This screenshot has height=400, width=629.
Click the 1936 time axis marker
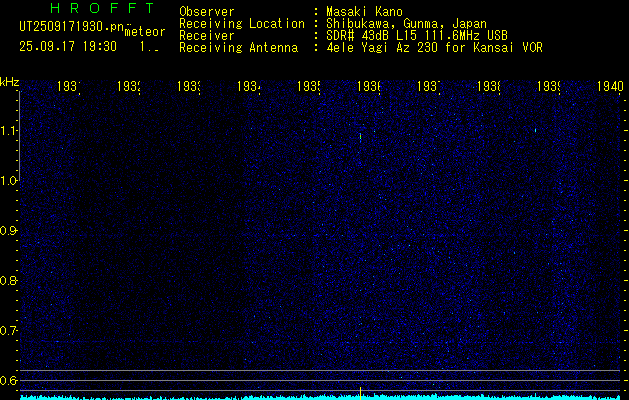369,87
